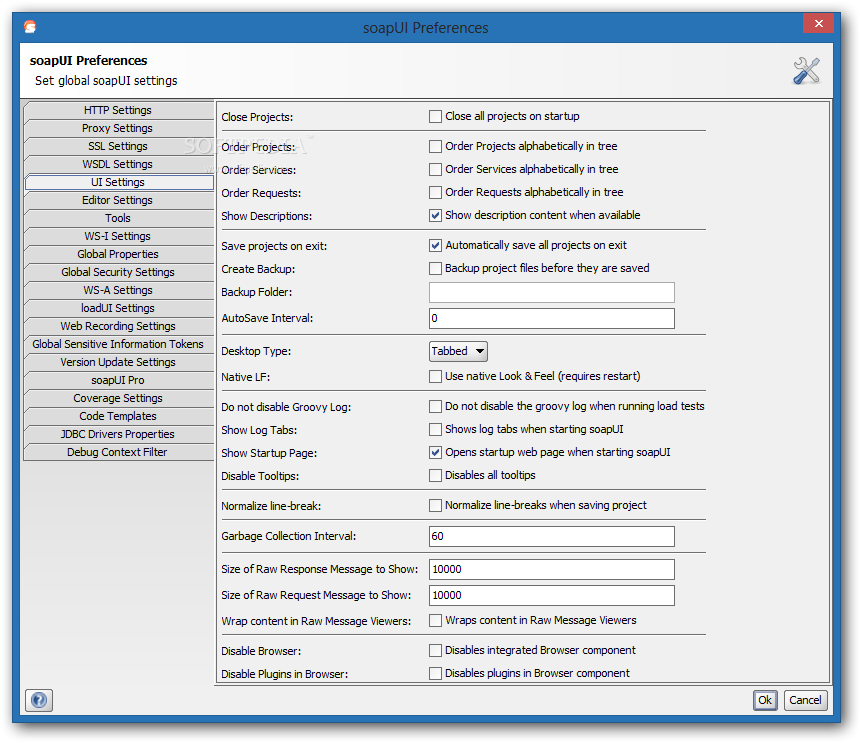Viewport: 861px width, 743px height.
Task: Open the Tools tab
Action: pyautogui.click(x=118, y=218)
